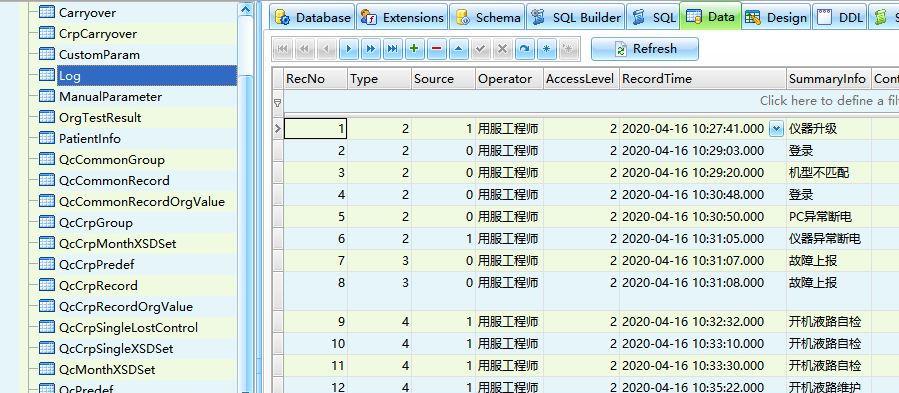Sort by RecordTime column header
This screenshot has height=393, width=899.
pos(702,79)
